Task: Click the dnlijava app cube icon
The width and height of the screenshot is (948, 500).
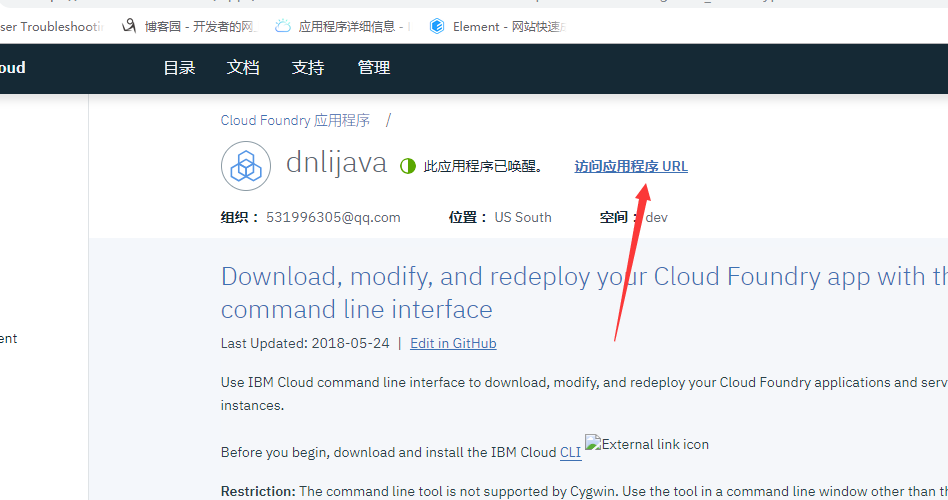Action: (246, 166)
